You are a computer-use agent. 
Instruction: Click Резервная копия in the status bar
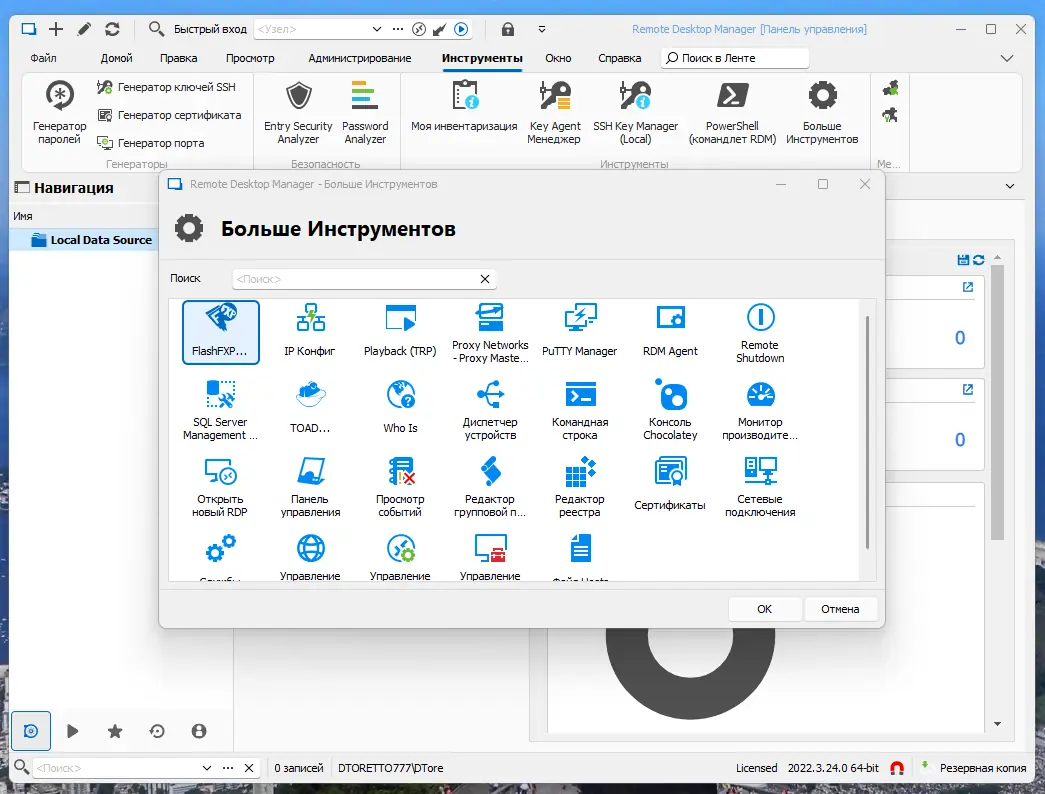click(x=983, y=767)
